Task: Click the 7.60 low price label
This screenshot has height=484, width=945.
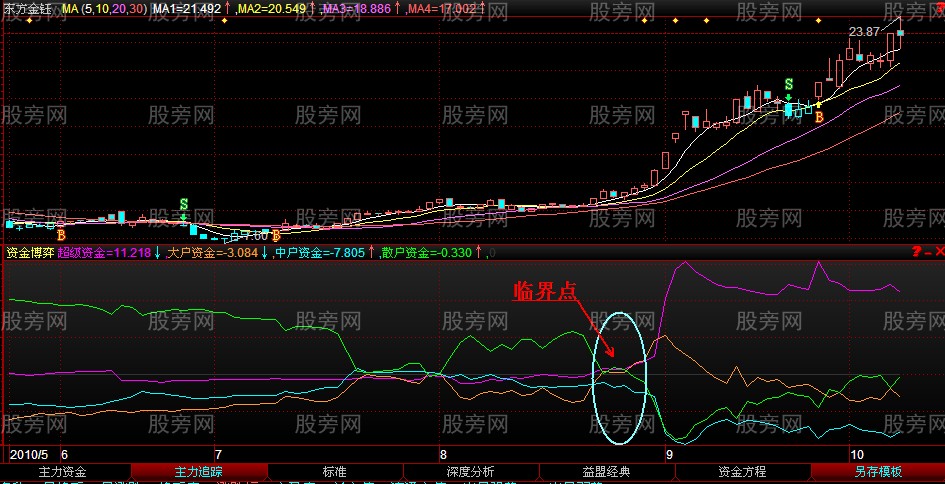Action: tap(254, 234)
